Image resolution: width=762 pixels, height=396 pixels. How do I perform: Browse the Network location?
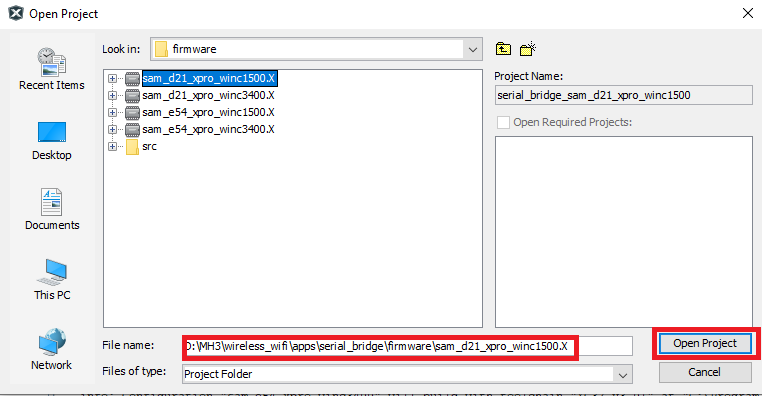coord(52,349)
